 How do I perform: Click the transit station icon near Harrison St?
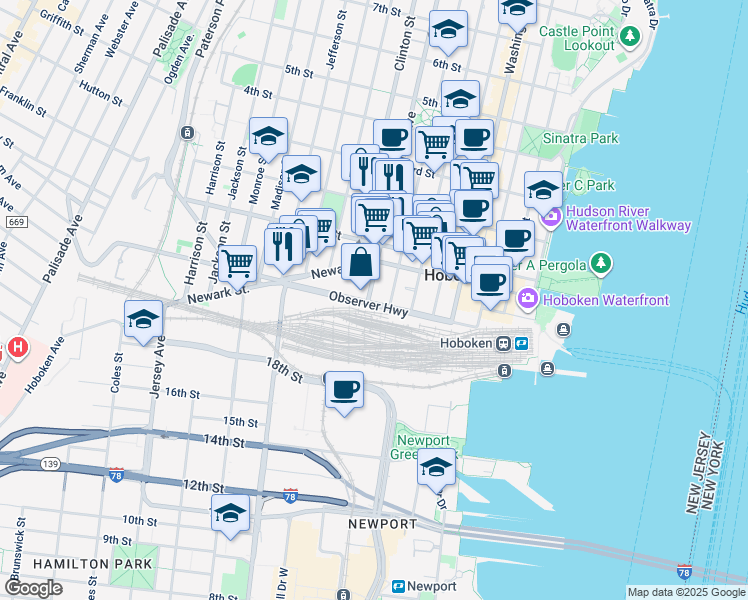187,132
